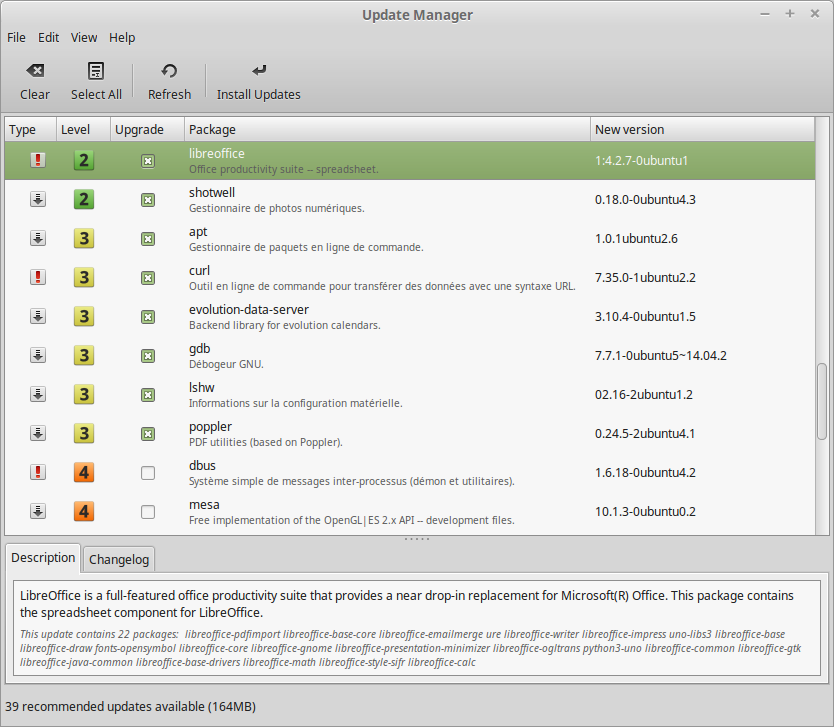The image size is (834, 727).
Task: Sort by the Upgrade column header
Action: [147, 130]
